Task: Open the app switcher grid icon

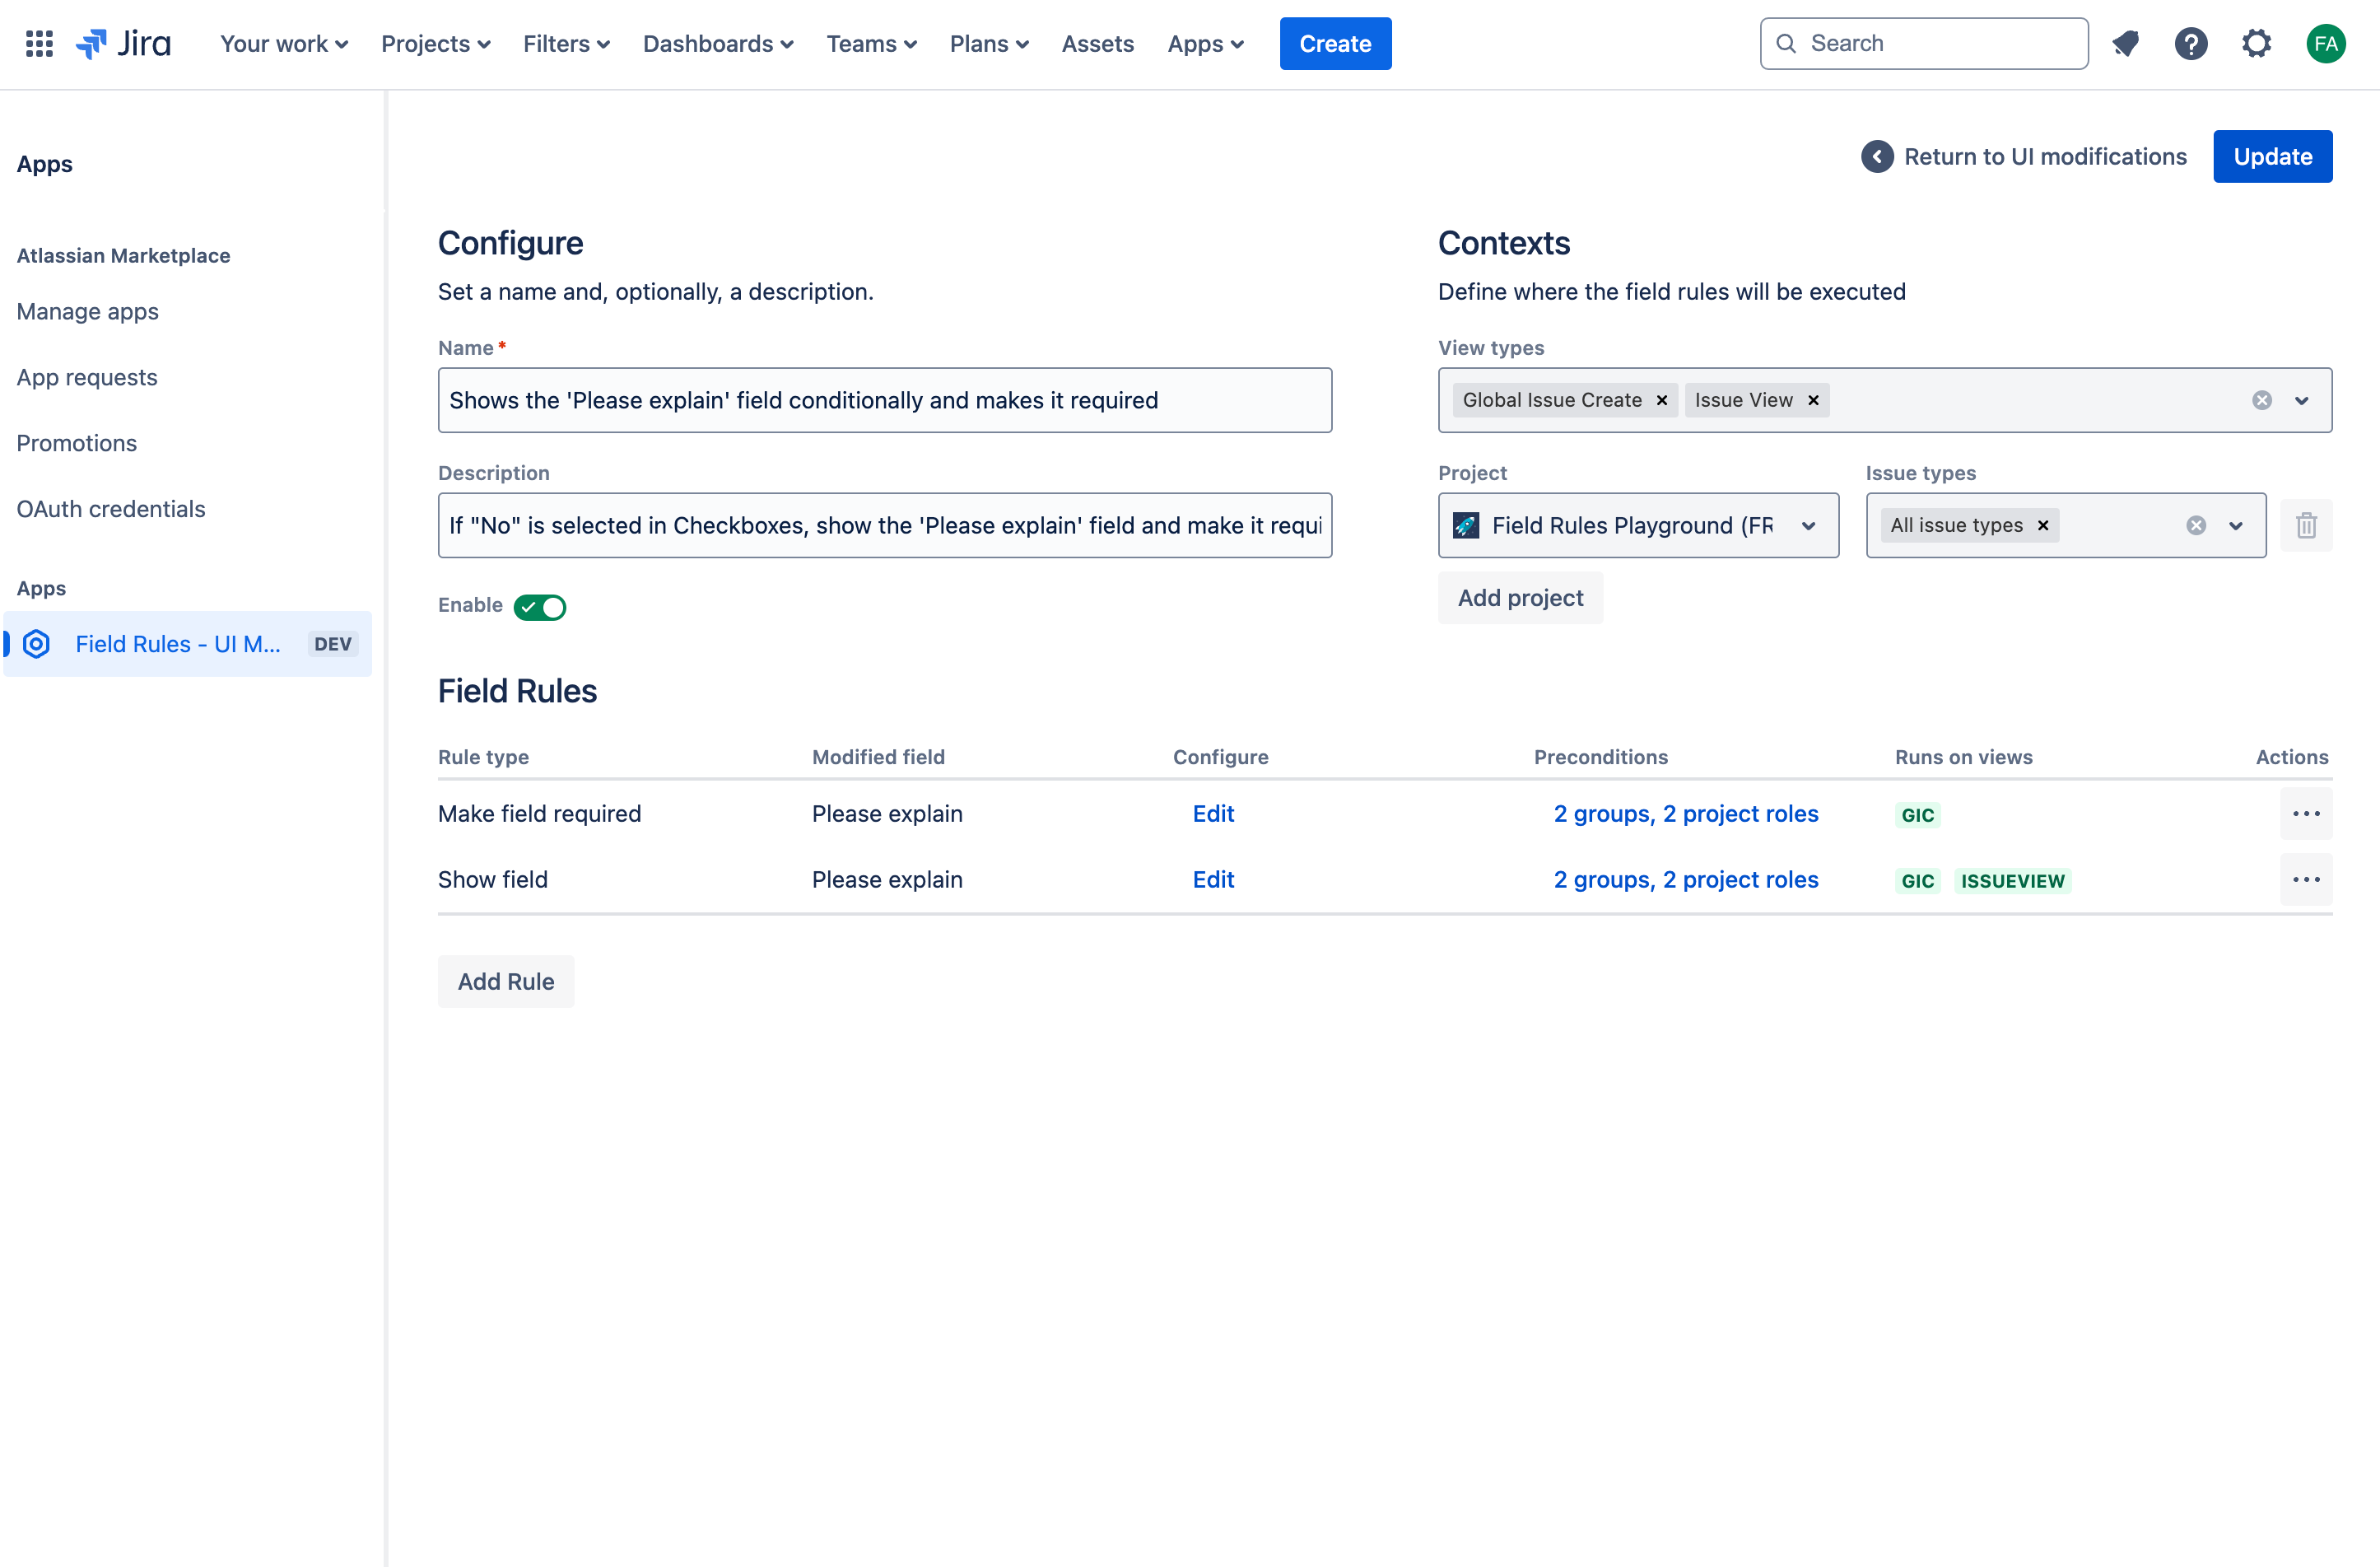Action: click(x=39, y=44)
